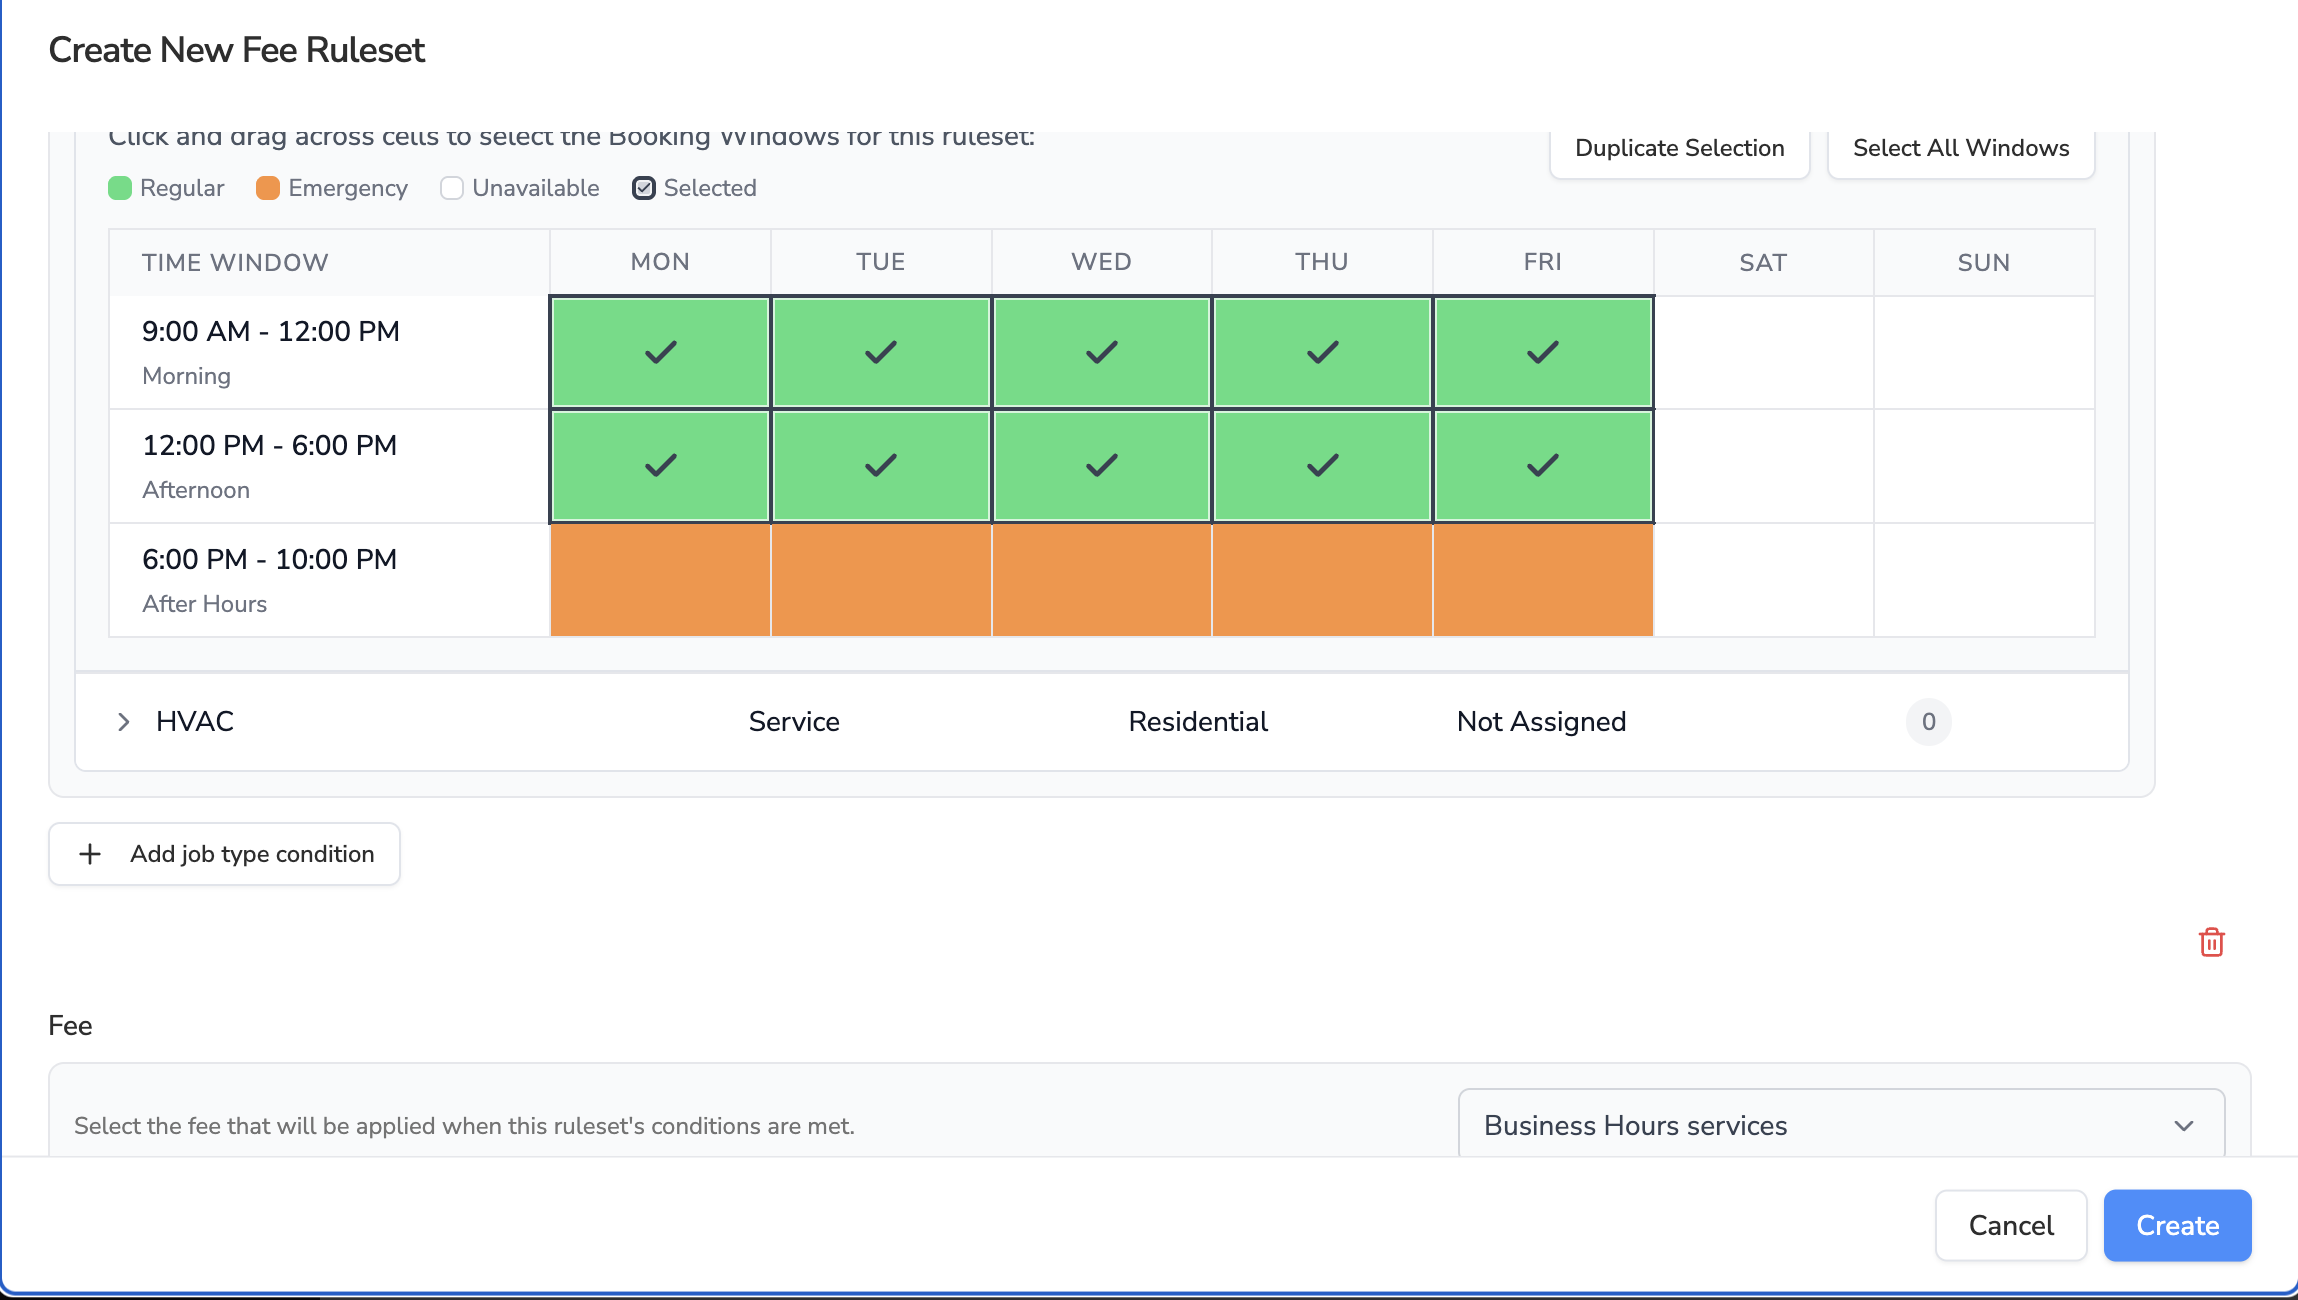
Task: Expand the HVAC row chevron
Action: (124, 722)
